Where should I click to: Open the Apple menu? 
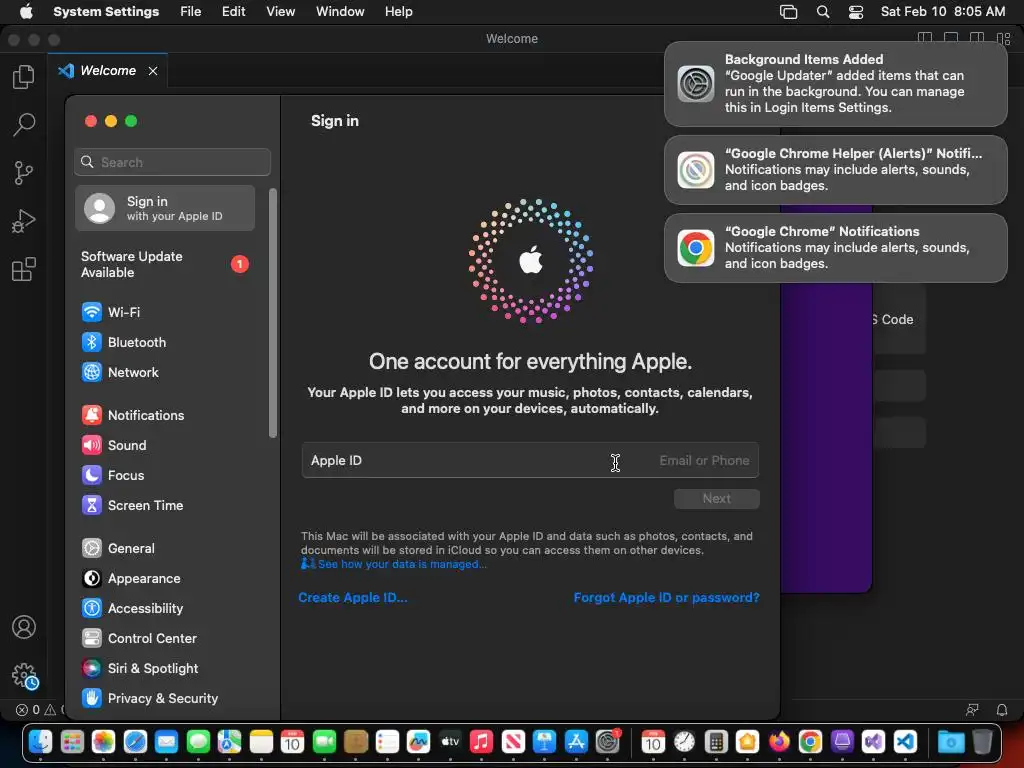(x=26, y=12)
